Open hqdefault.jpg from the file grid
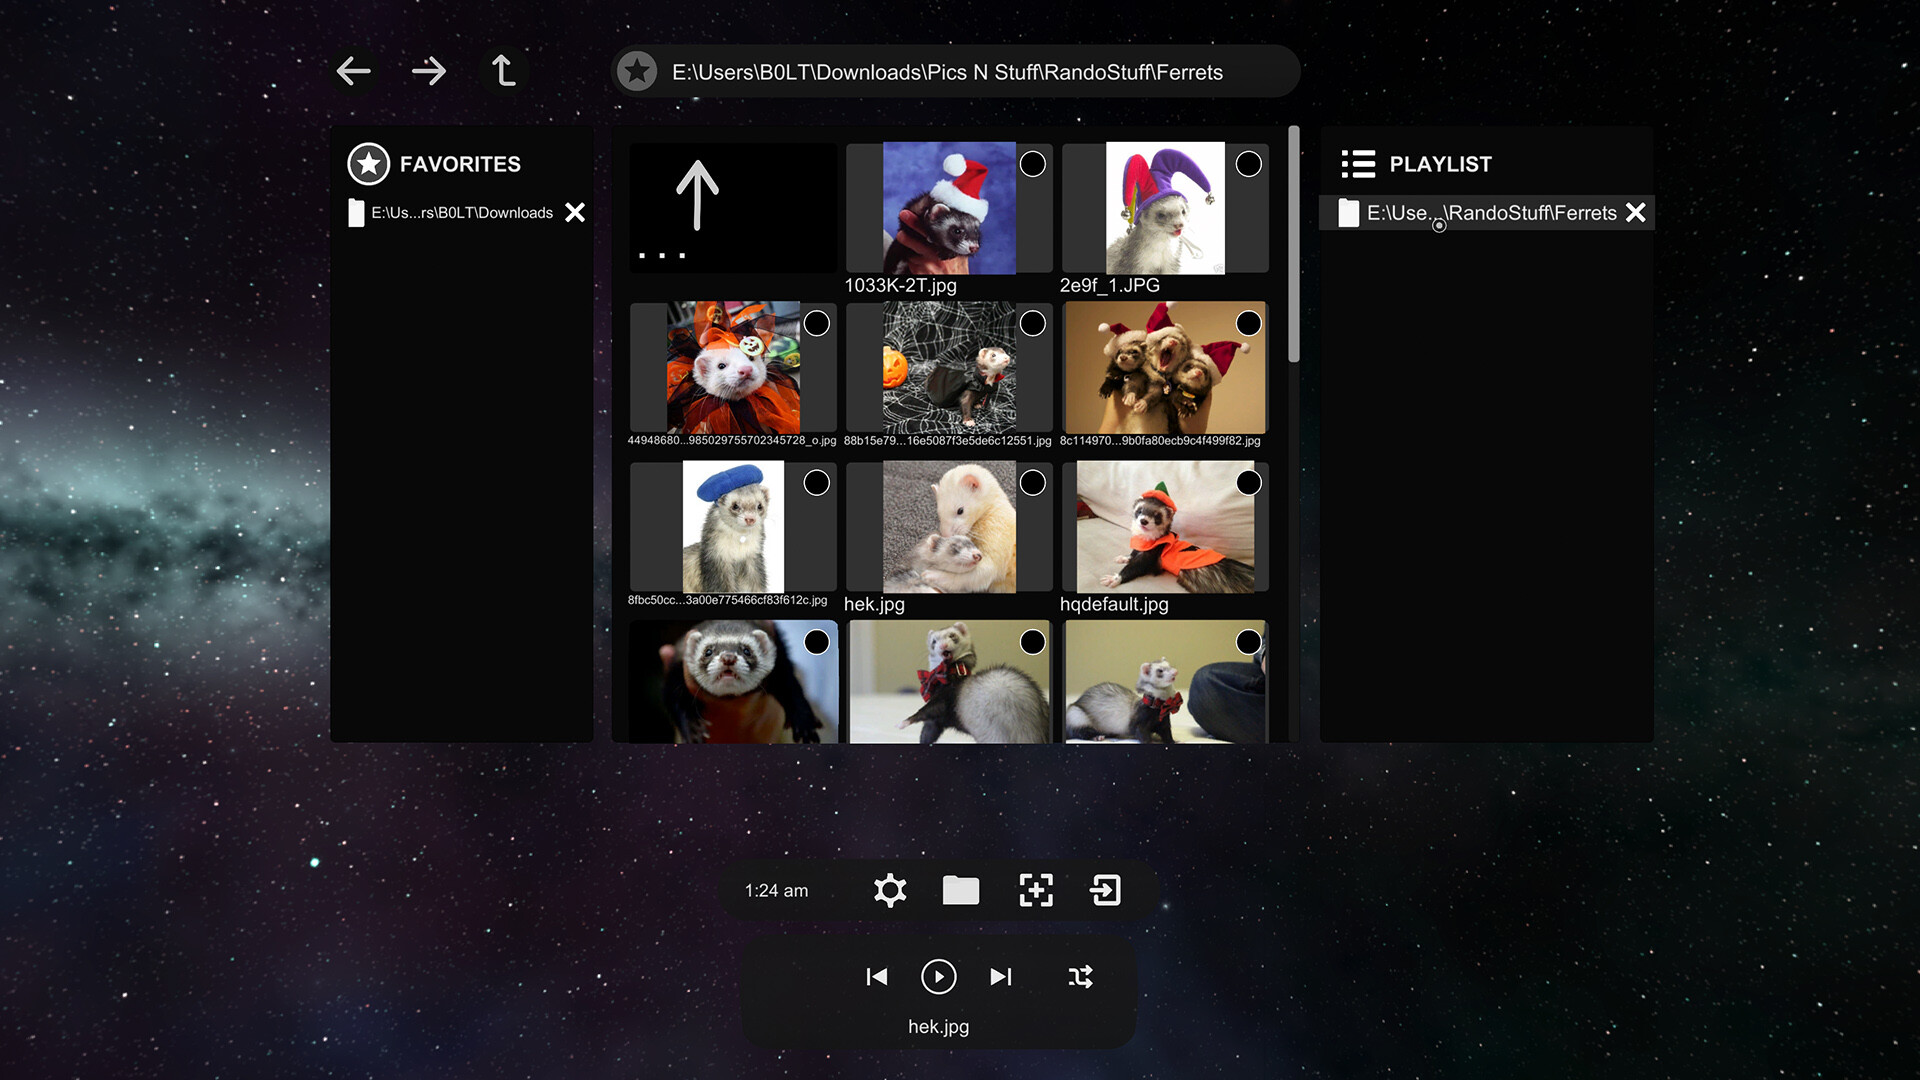The height and width of the screenshot is (1080, 1920). tap(1164, 527)
